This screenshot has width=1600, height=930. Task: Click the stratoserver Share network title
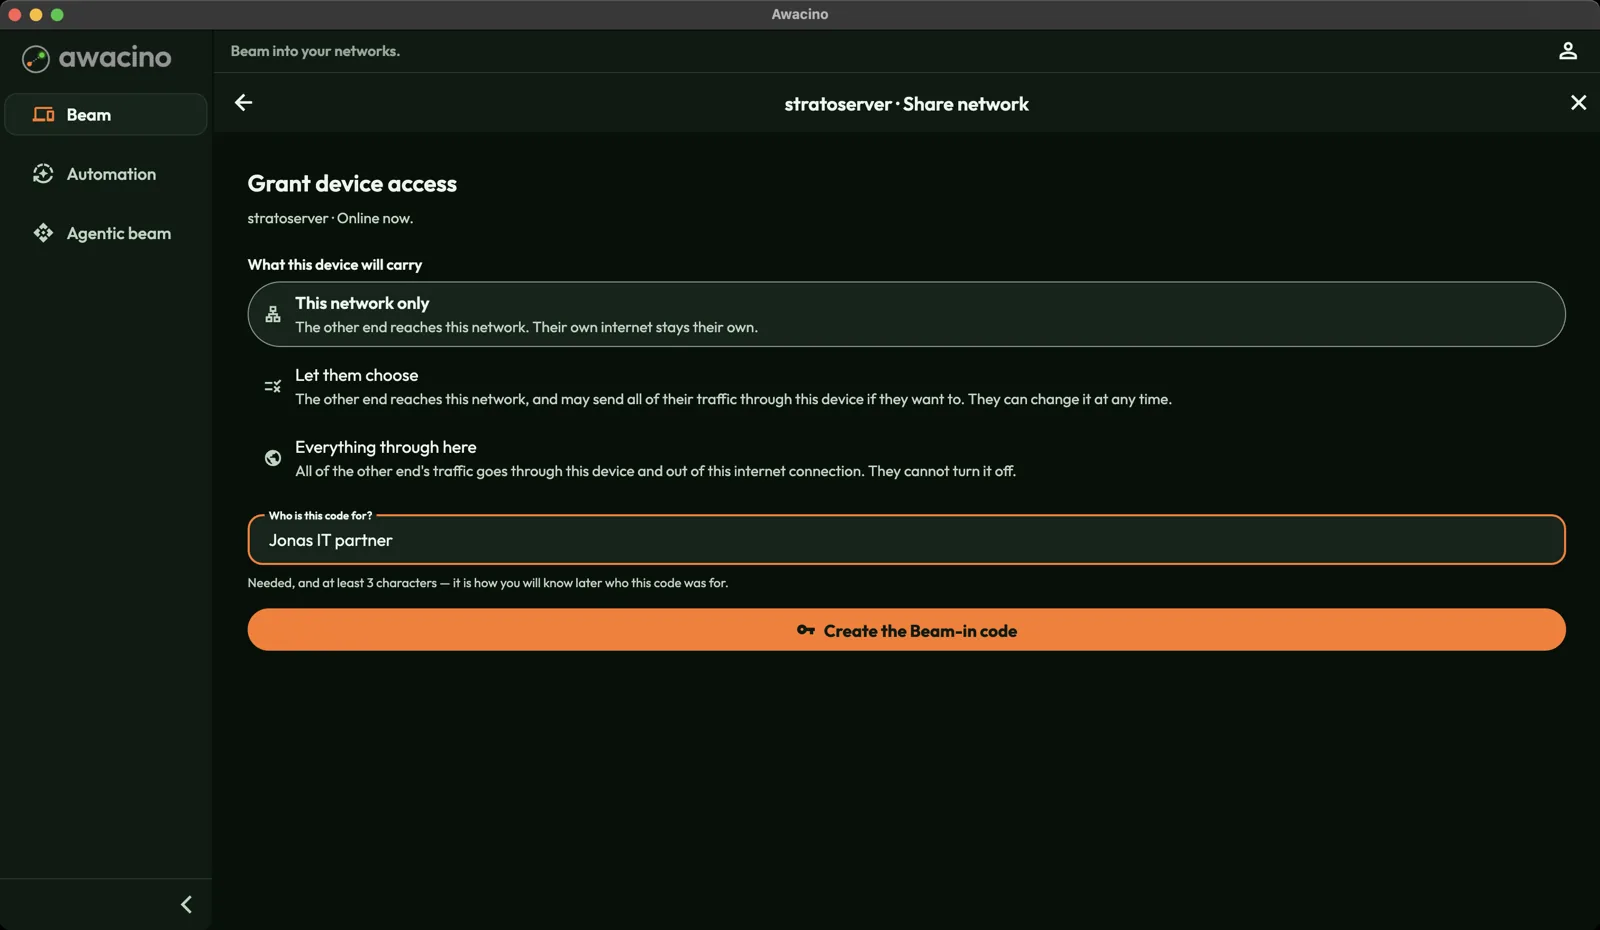[x=906, y=104]
